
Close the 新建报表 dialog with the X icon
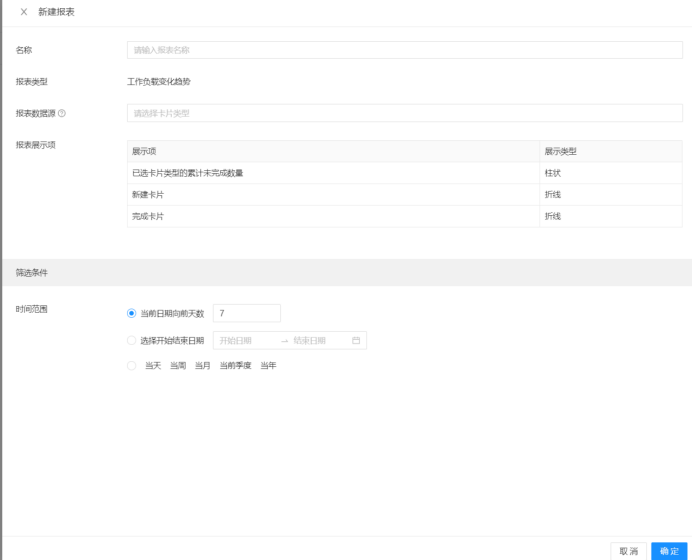point(24,12)
